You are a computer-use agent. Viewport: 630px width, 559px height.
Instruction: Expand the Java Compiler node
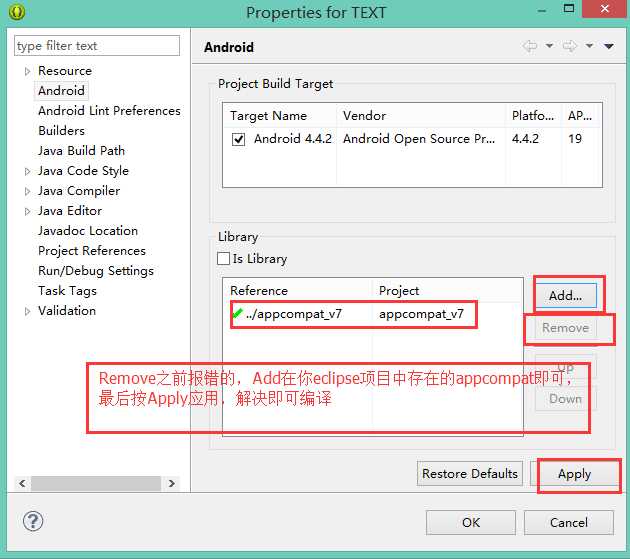point(27,191)
